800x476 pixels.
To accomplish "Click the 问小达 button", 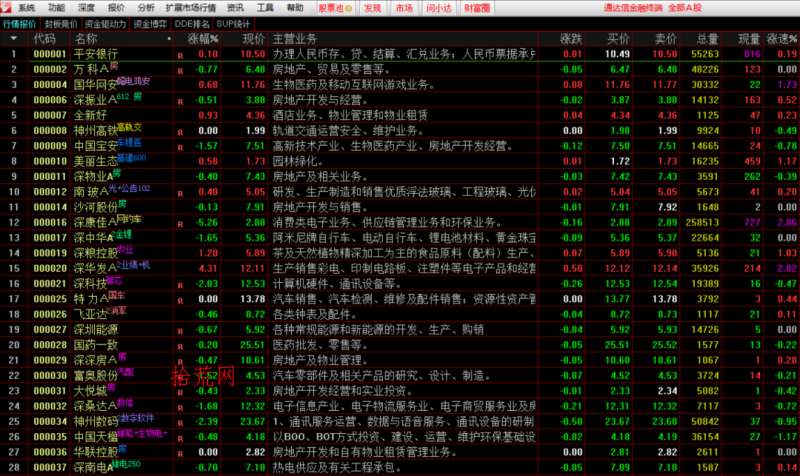I will tap(439, 8).
